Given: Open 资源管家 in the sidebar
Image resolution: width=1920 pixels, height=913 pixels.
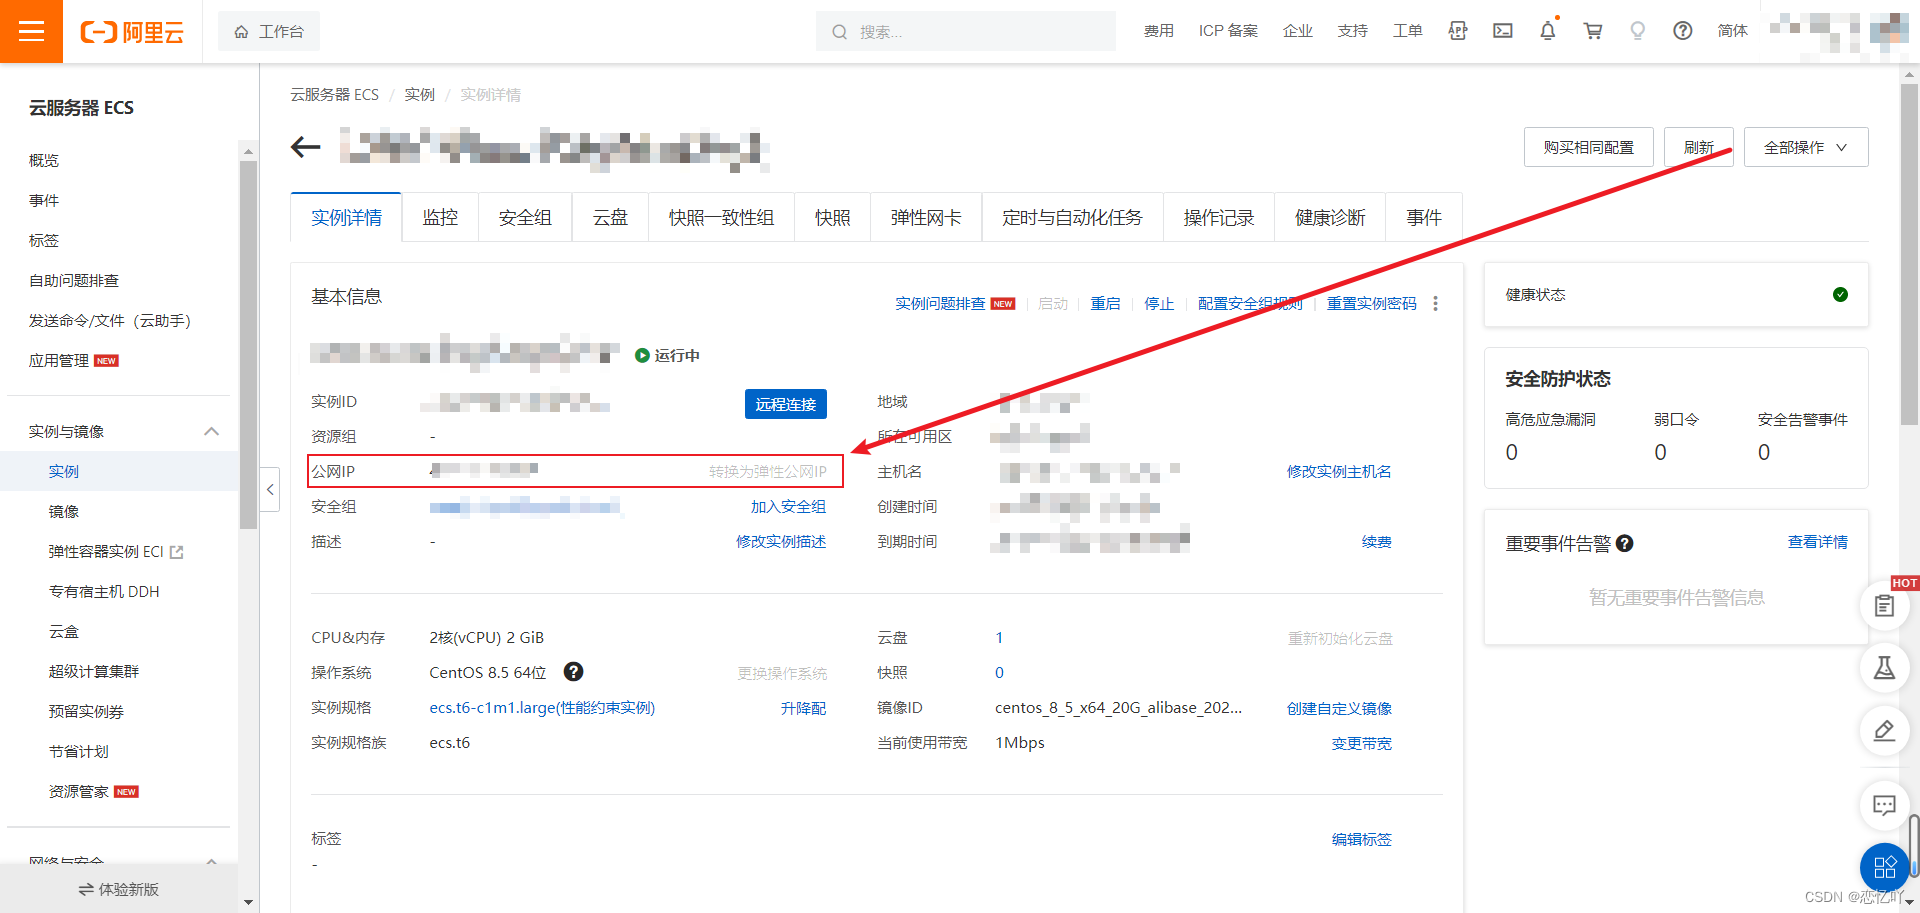Looking at the screenshot, I should (78, 791).
